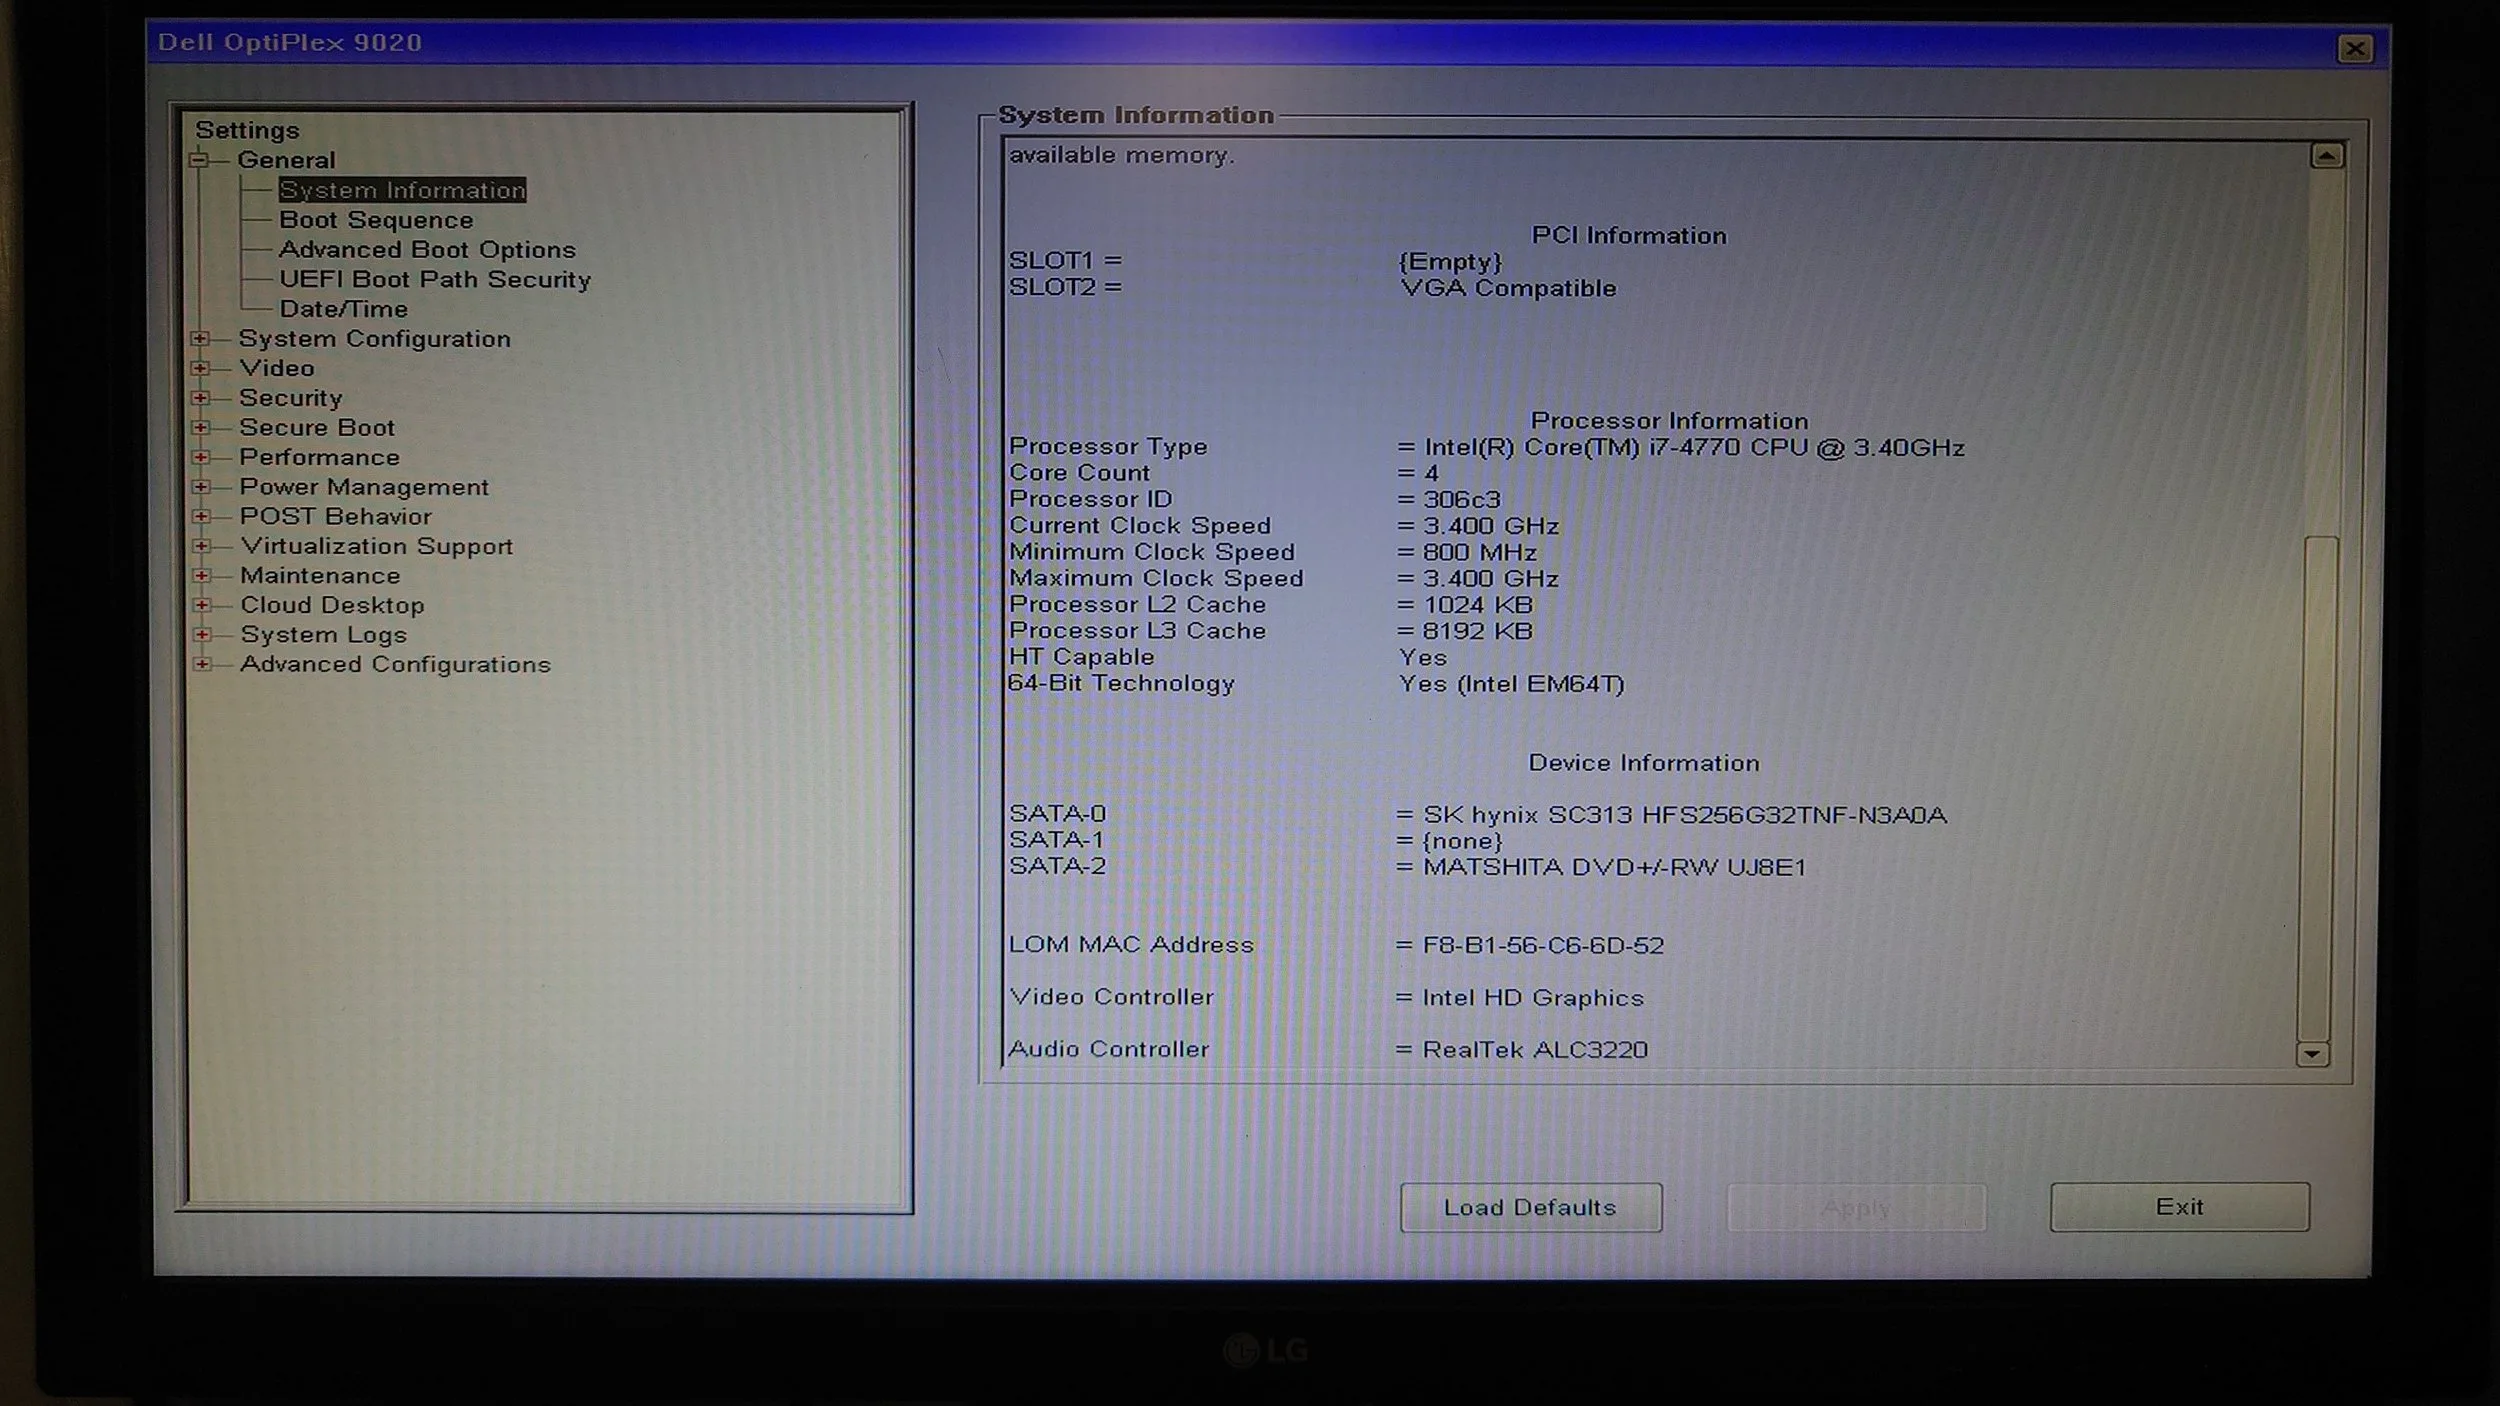
Task: Expand the Security tree node
Action: (x=200, y=398)
